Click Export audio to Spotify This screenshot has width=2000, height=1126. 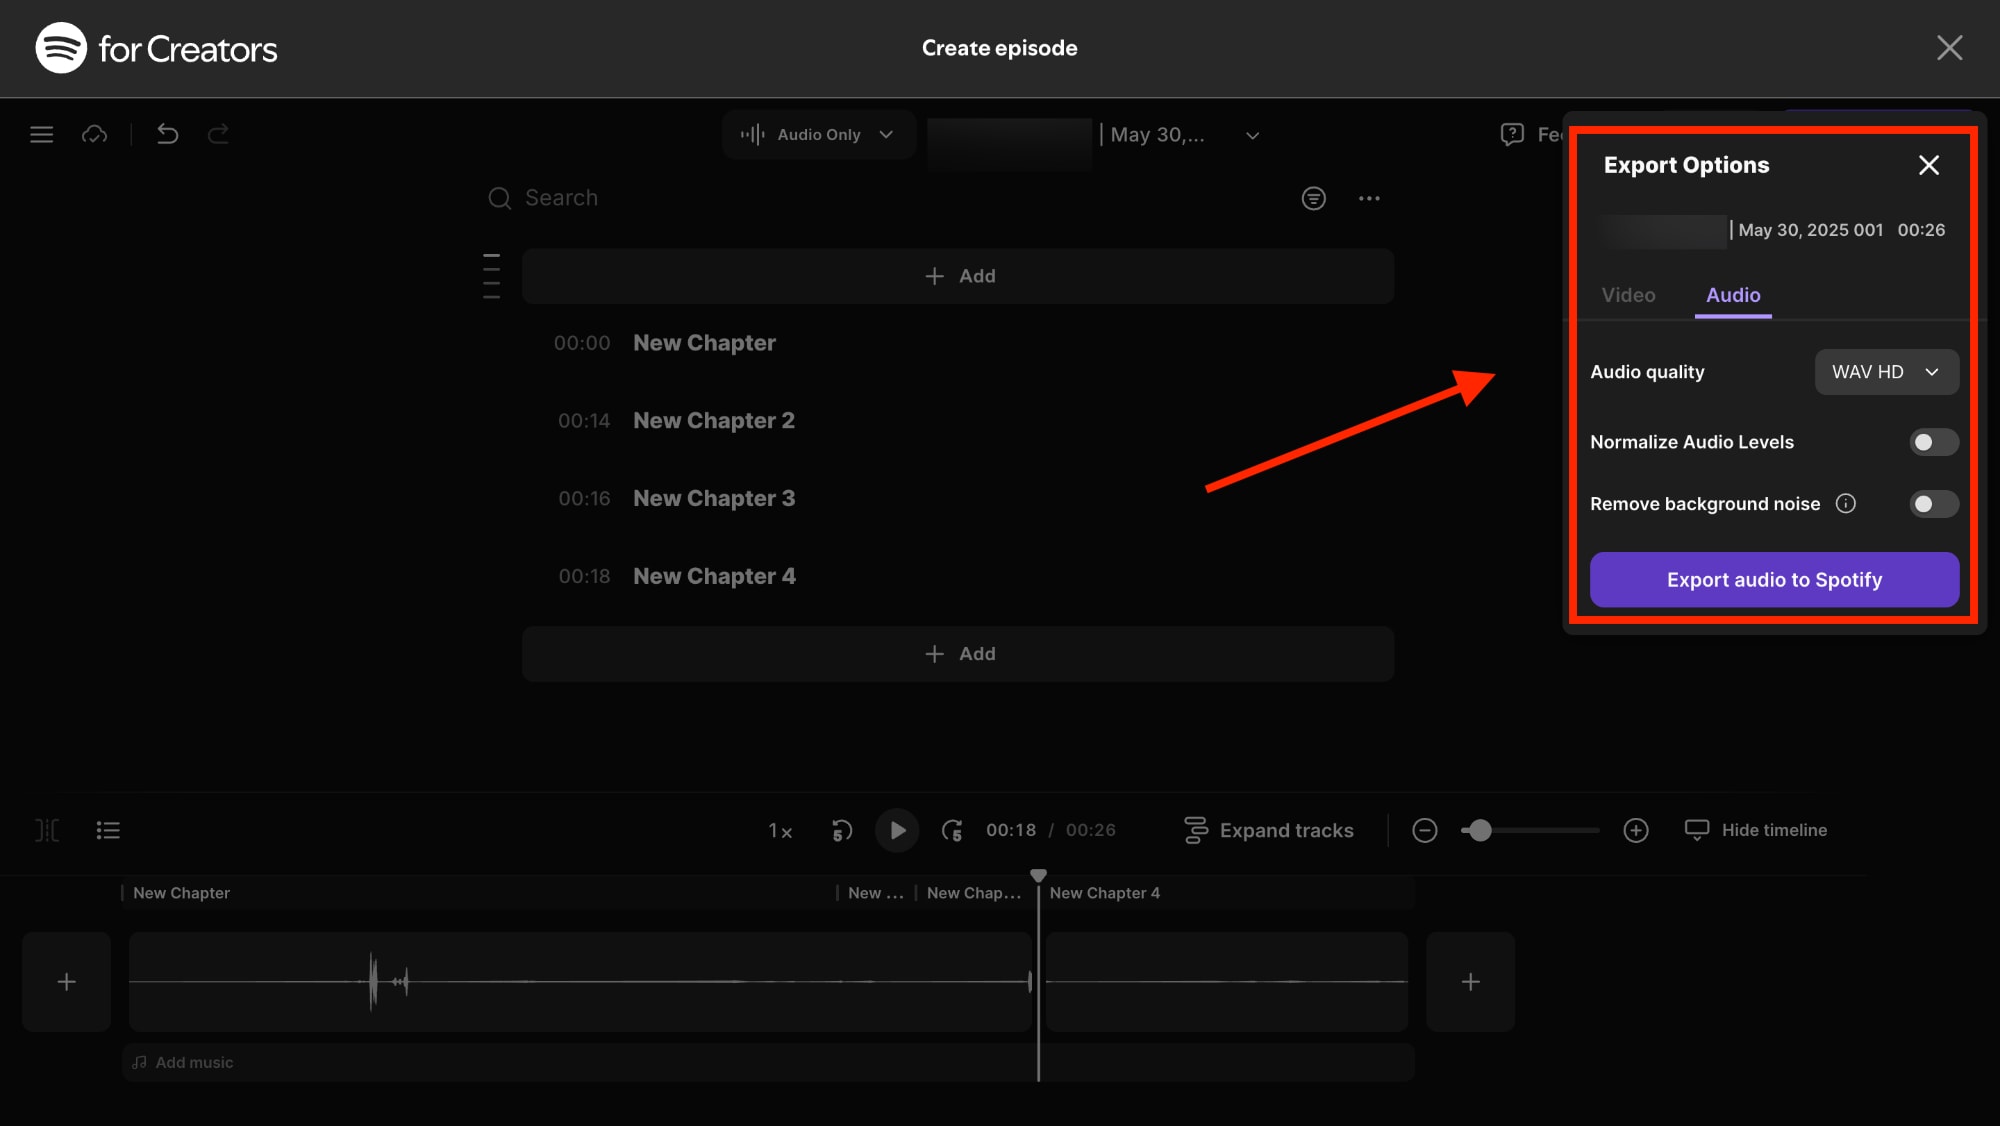pyautogui.click(x=1774, y=580)
